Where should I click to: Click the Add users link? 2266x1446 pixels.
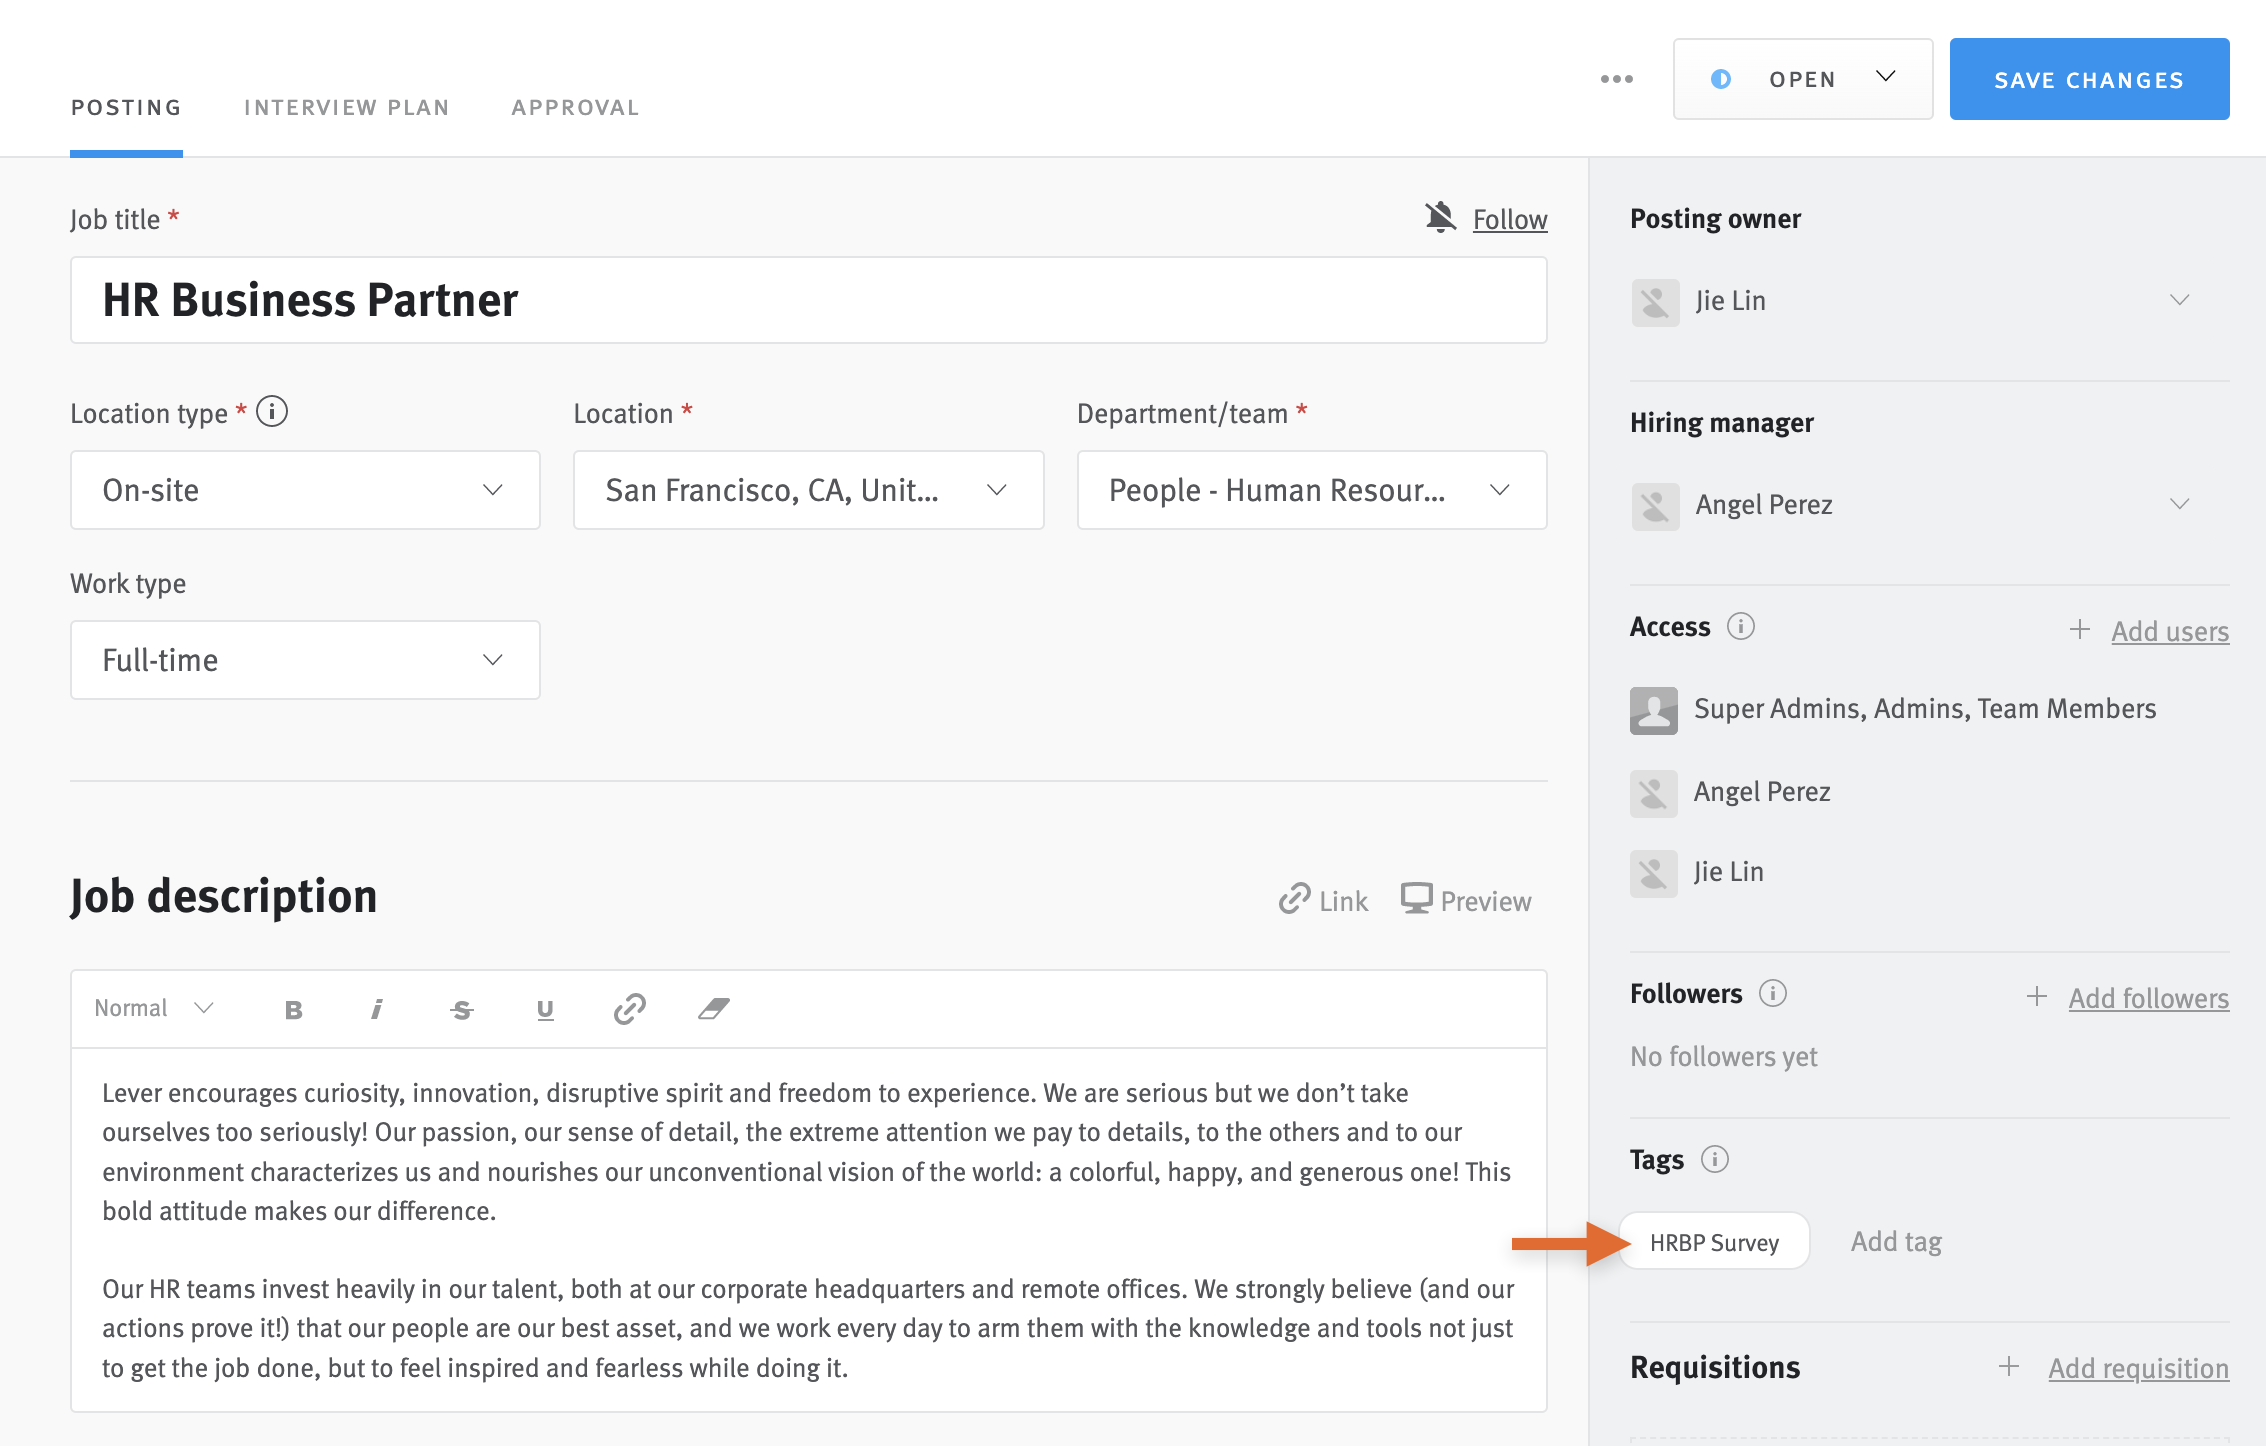pos(2170,631)
